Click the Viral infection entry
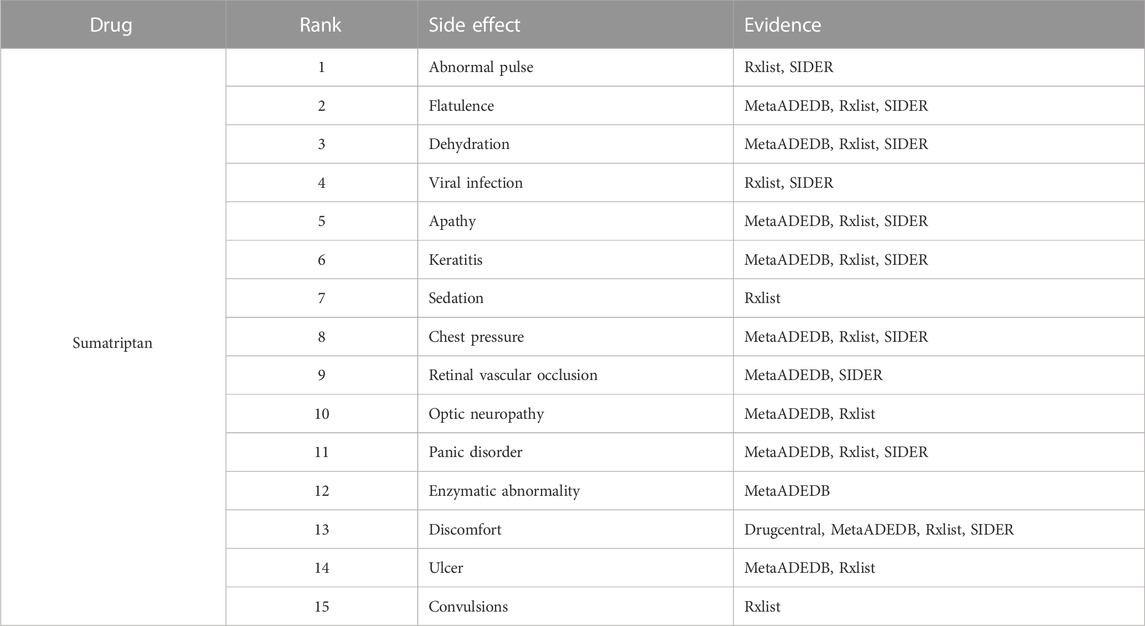The height and width of the screenshot is (626, 1145). pos(475,183)
